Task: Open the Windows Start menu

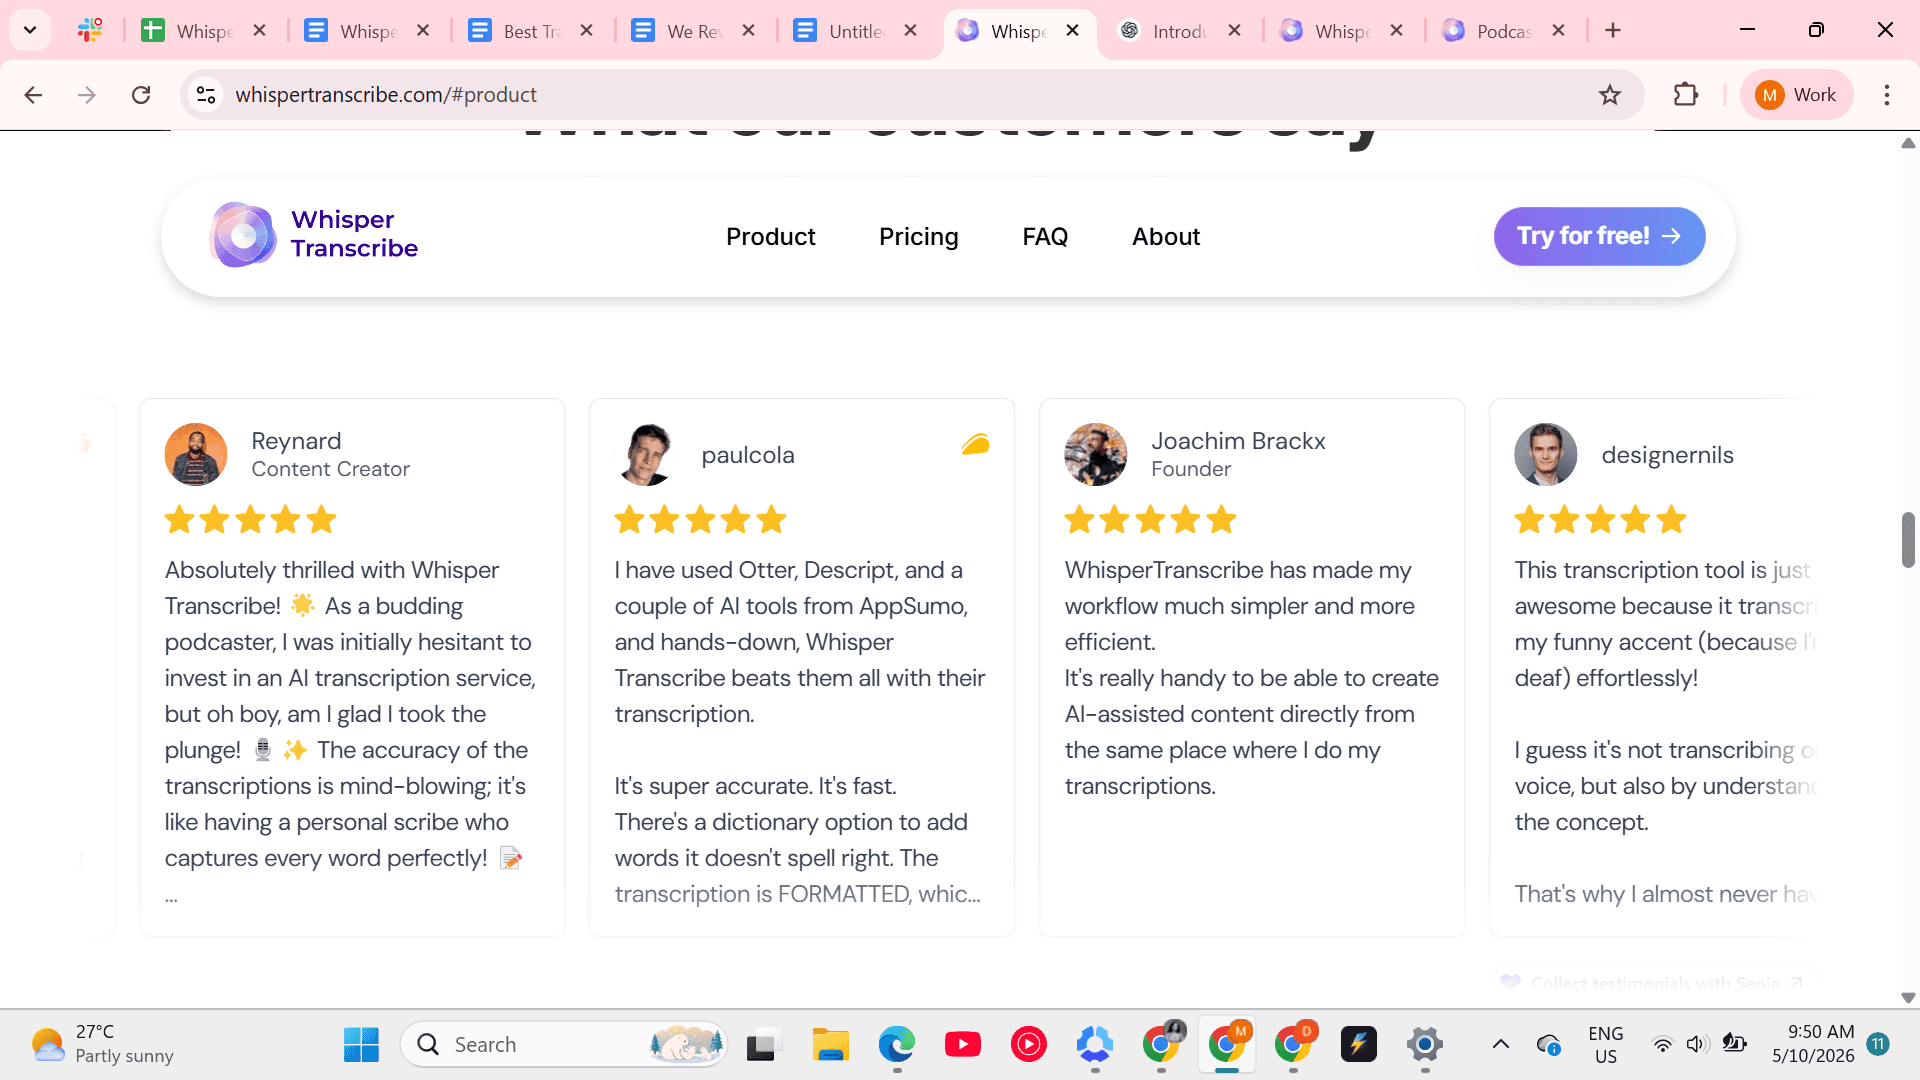Action: pos(361,1044)
